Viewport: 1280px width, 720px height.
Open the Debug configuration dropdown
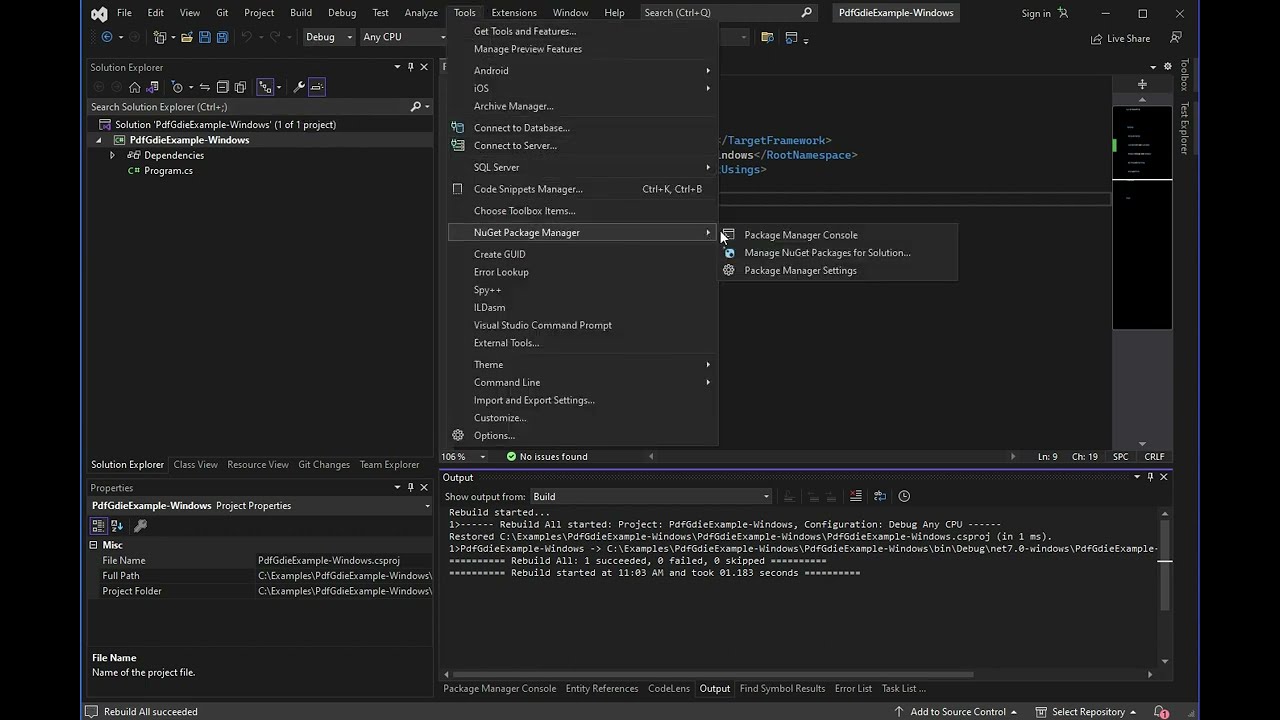coord(329,37)
